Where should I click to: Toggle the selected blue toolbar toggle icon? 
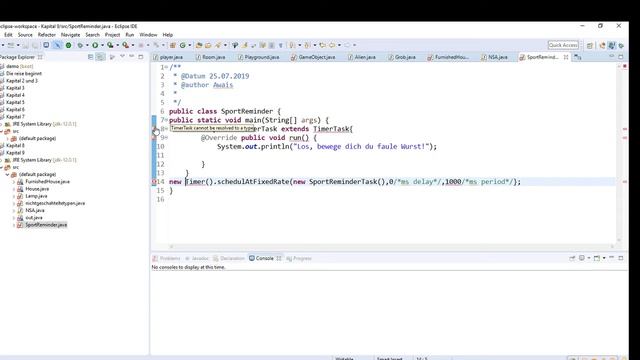[57, 45]
